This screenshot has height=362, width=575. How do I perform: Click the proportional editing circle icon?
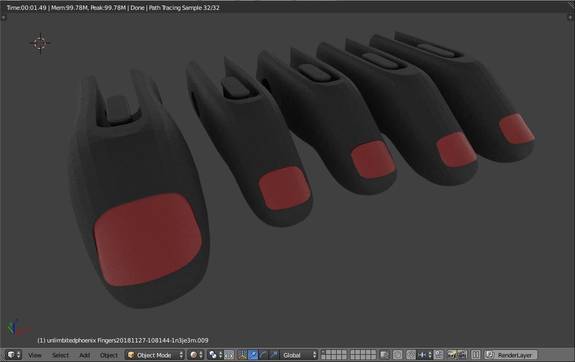[x=398, y=355]
